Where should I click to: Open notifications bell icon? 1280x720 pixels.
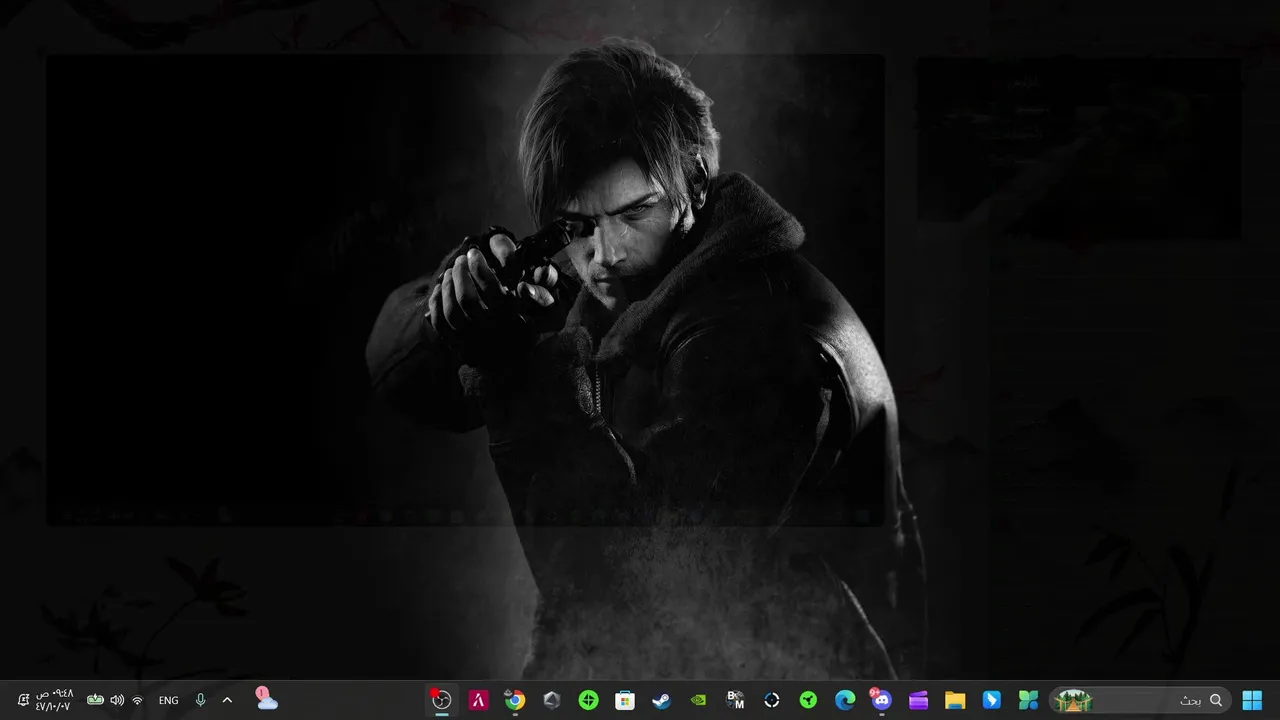(x=23, y=700)
